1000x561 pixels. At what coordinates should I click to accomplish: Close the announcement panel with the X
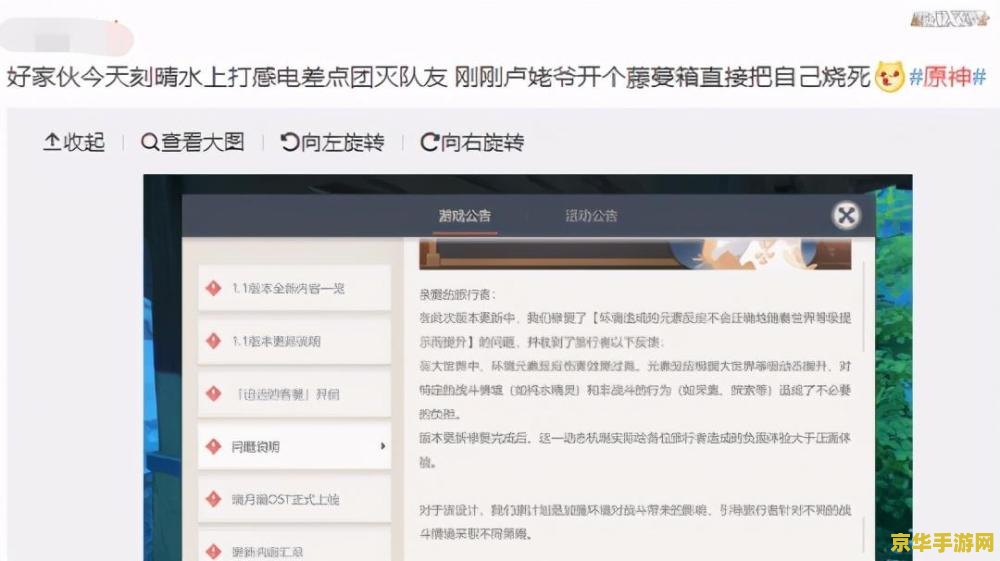[846, 215]
